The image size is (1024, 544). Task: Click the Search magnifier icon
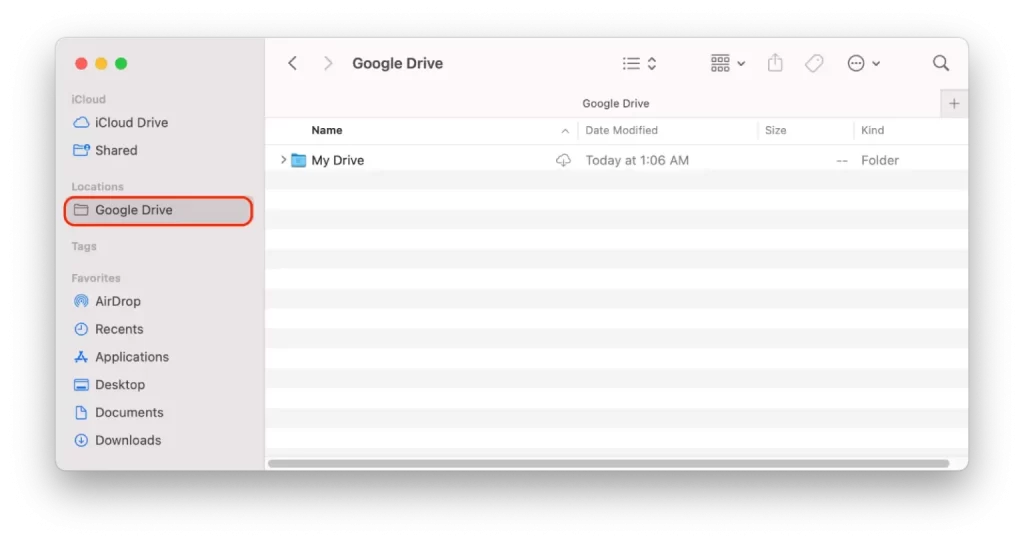tap(940, 63)
